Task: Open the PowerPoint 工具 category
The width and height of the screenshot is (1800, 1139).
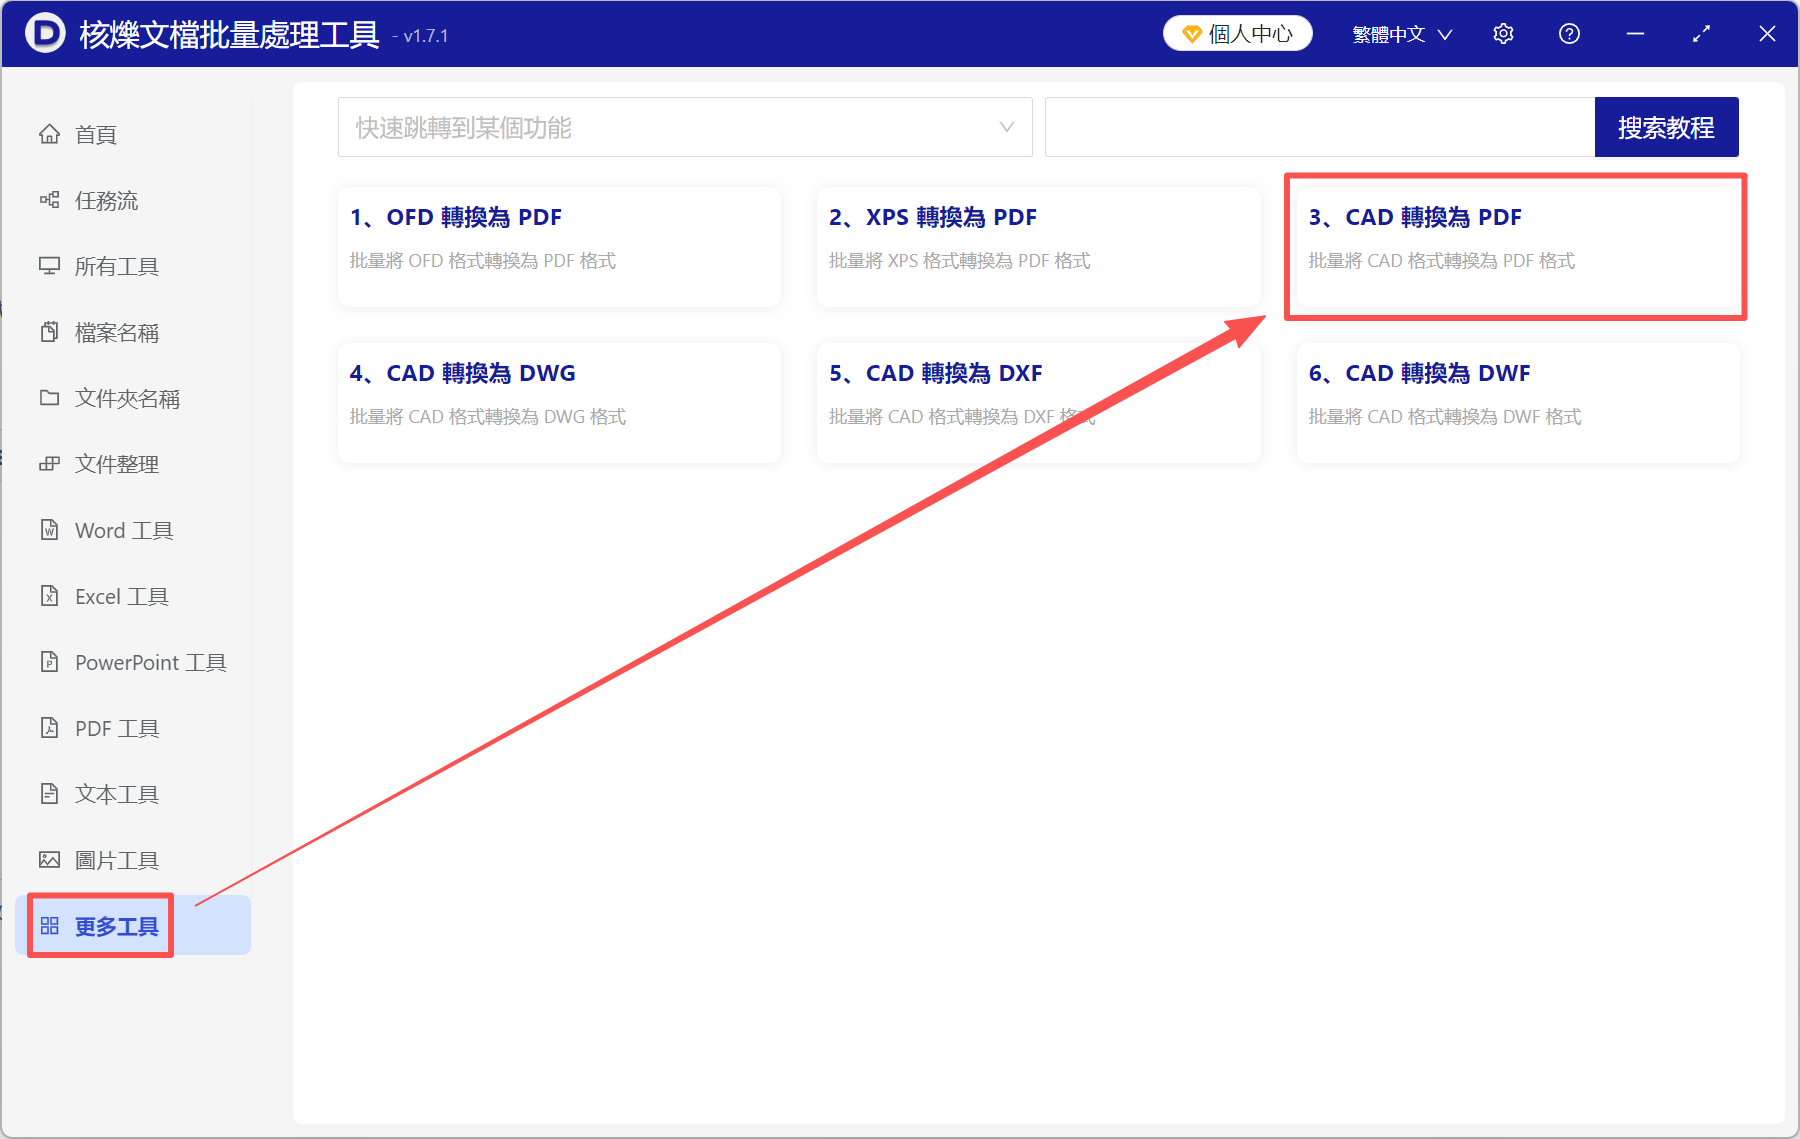Action: [x=150, y=662]
